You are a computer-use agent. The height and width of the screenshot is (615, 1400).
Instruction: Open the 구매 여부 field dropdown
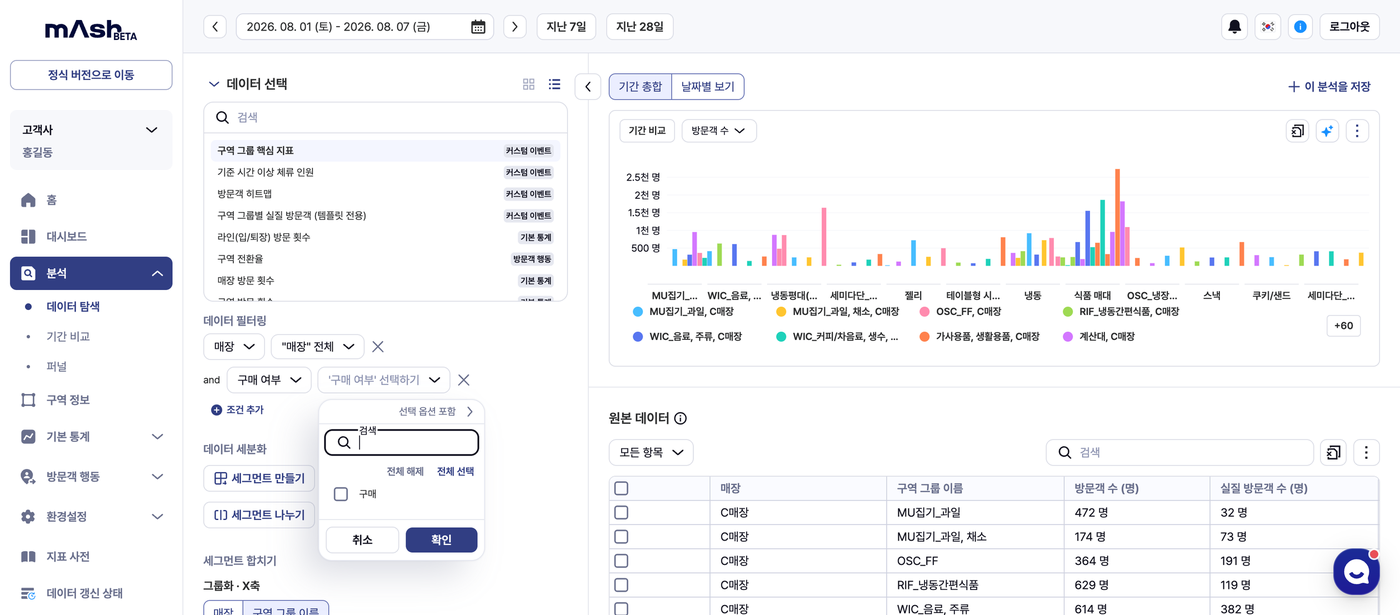[269, 380]
